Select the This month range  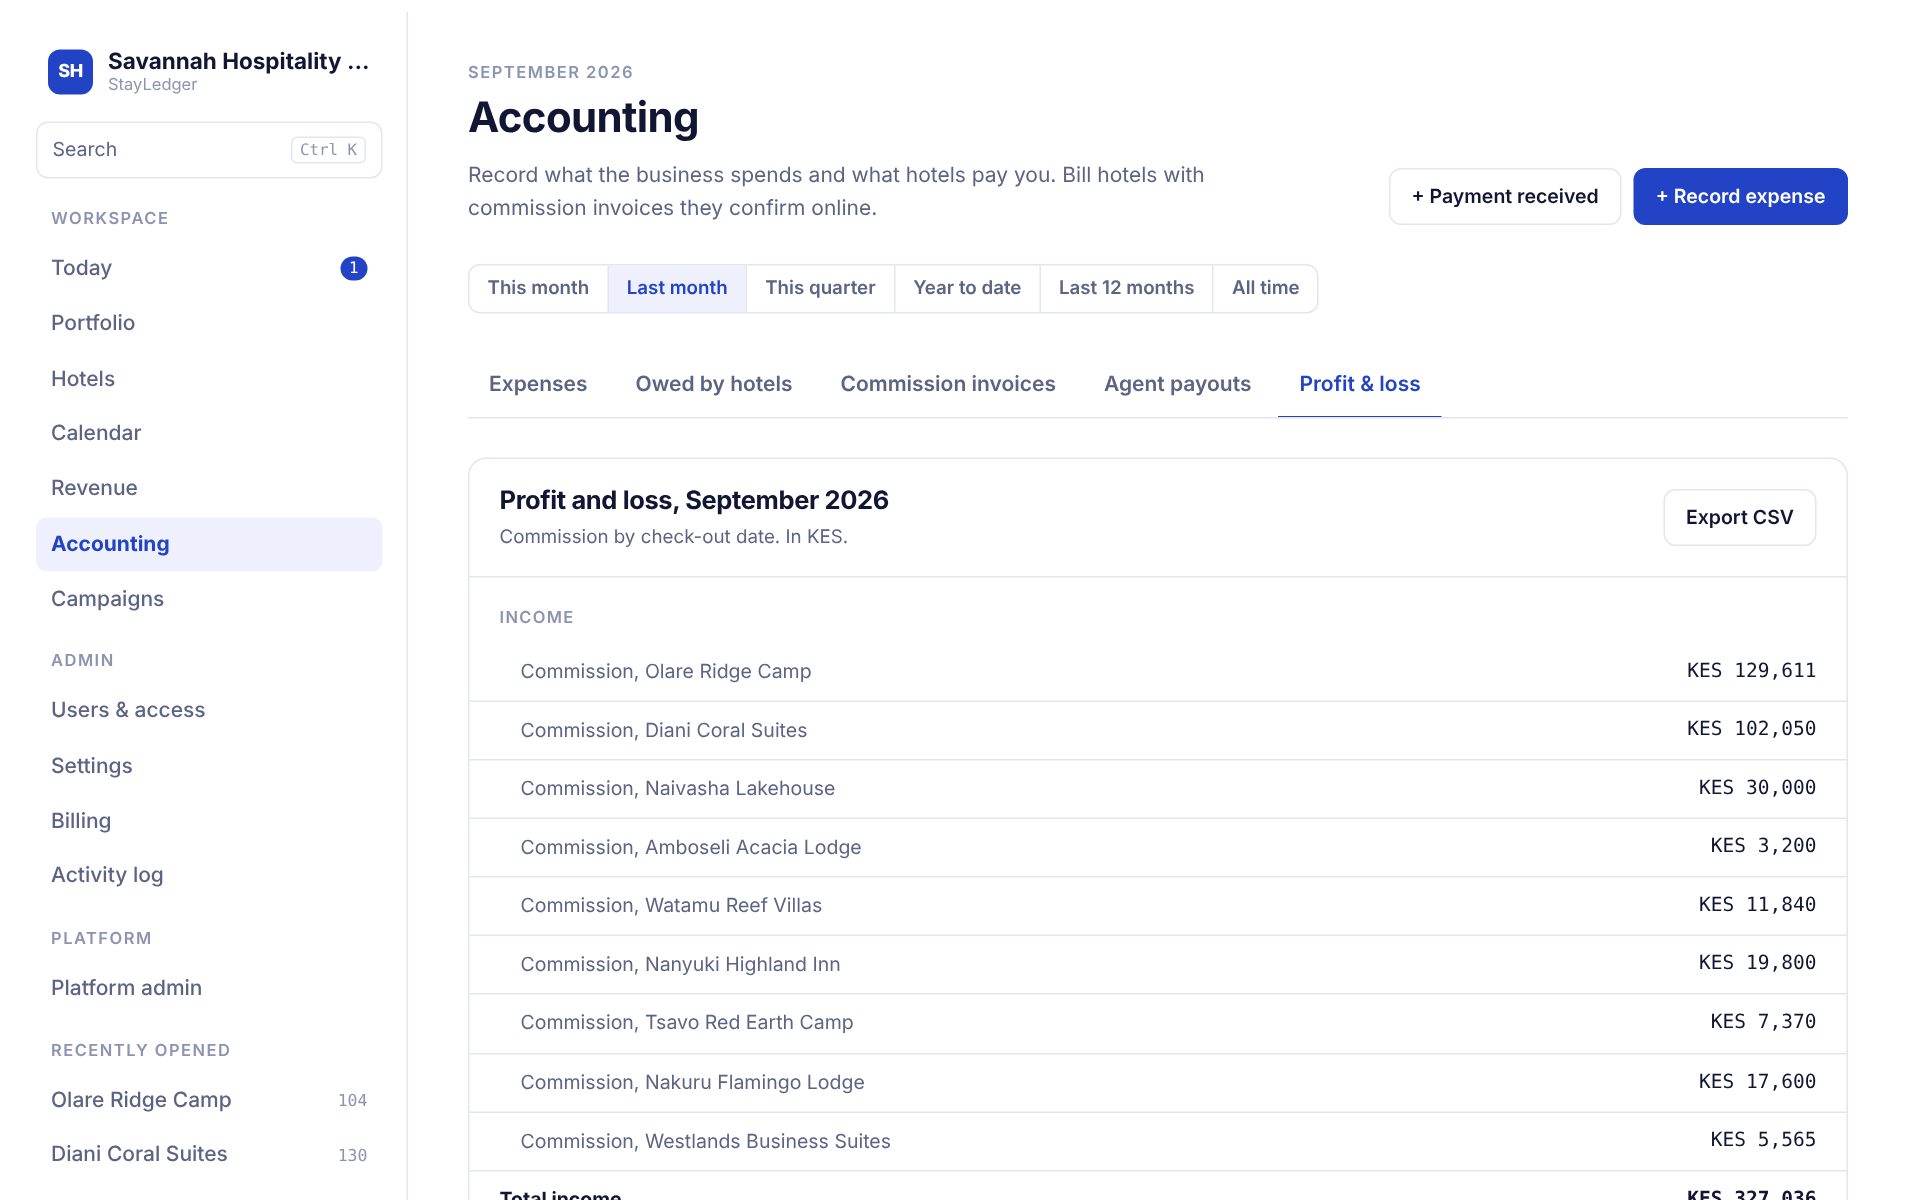pyautogui.click(x=538, y=289)
